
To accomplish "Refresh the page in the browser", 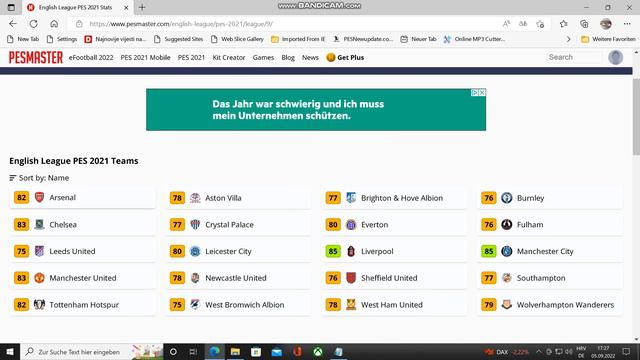I will (33, 24).
